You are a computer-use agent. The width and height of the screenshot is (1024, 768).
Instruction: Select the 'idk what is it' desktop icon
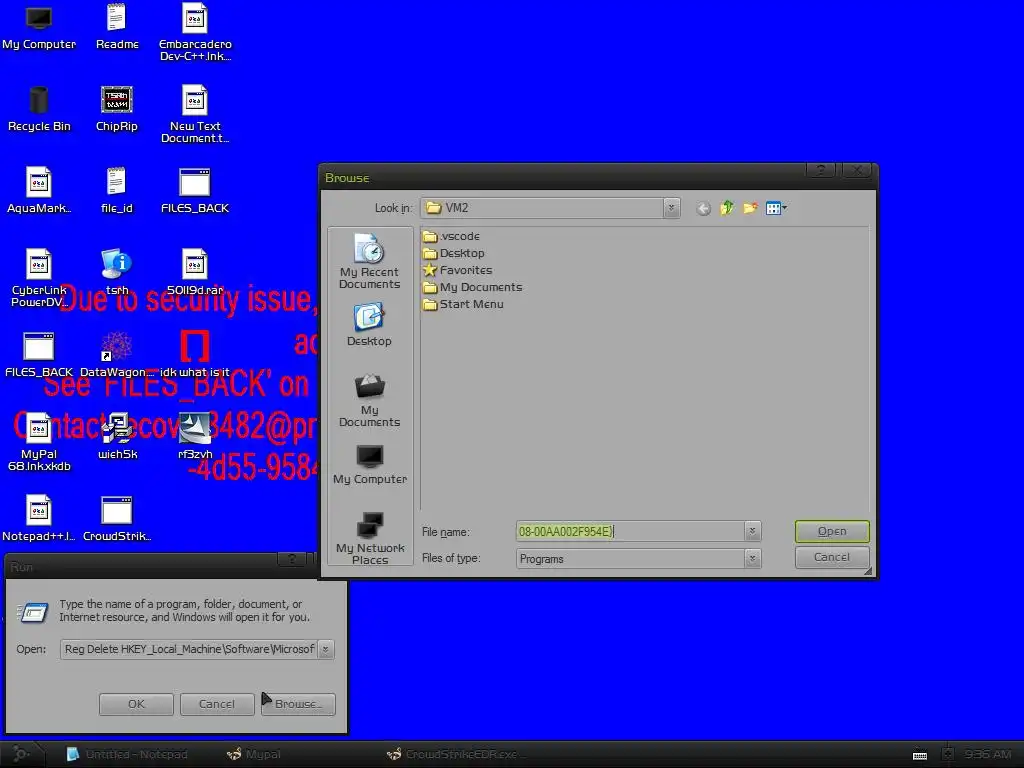pyautogui.click(x=195, y=356)
